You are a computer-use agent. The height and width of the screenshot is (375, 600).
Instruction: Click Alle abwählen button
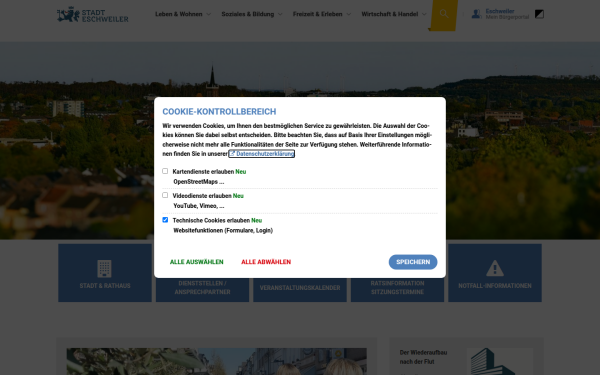pos(266,262)
